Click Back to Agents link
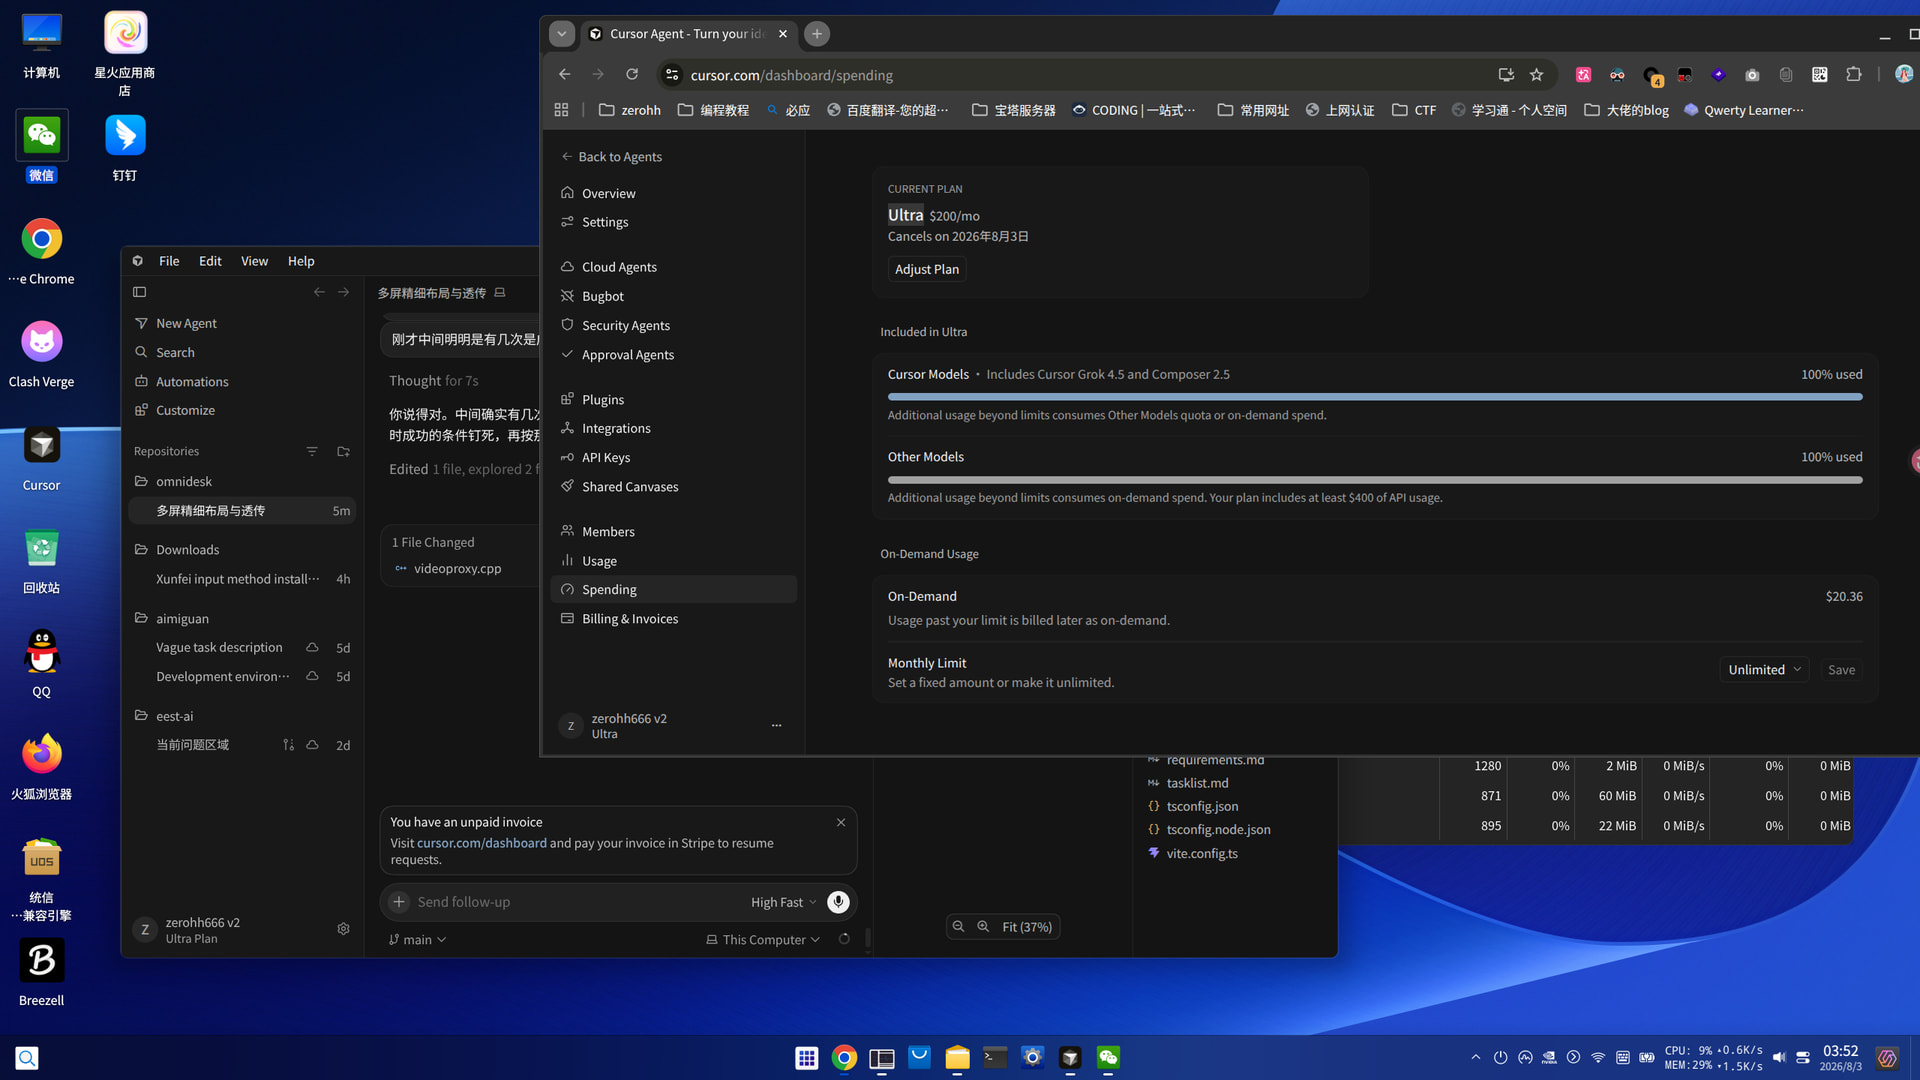Image resolution: width=1920 pixels, height=1080 pixels. (x=611, y=157)
